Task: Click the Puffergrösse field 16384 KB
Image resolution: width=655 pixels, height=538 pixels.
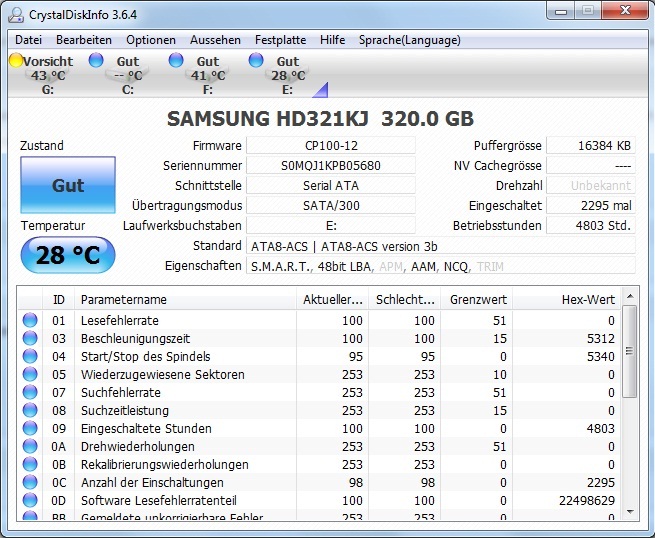Action: (591, 145)
